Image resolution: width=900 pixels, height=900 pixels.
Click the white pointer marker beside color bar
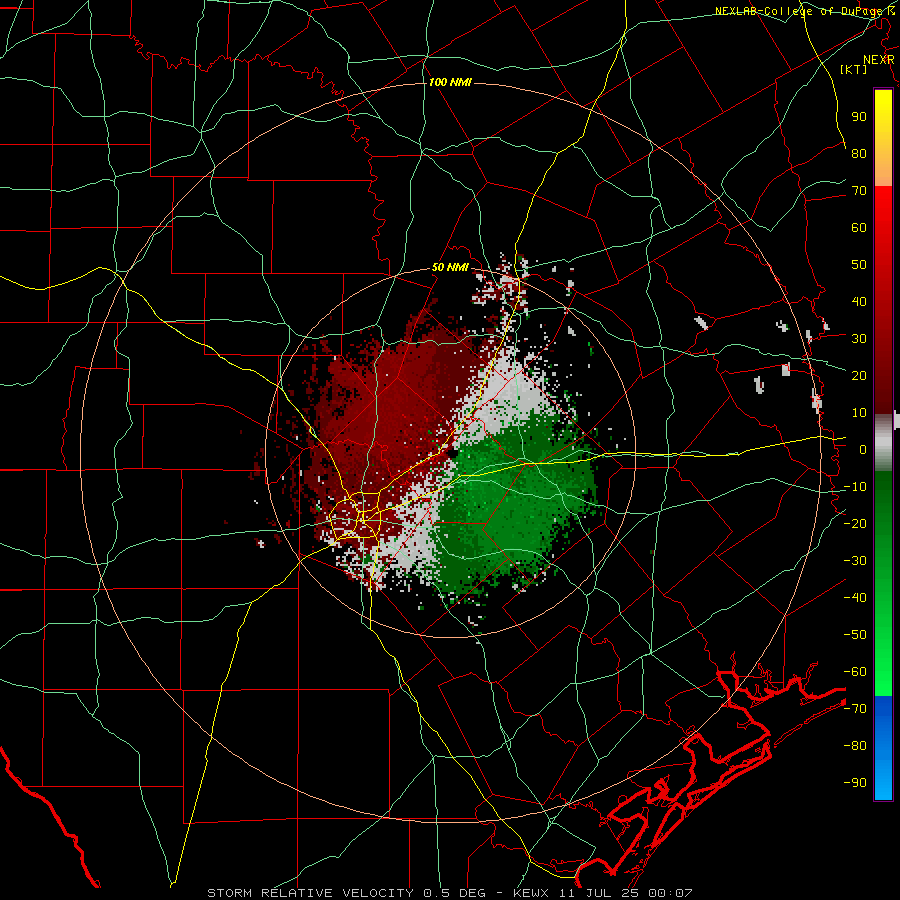click(897, 420)
